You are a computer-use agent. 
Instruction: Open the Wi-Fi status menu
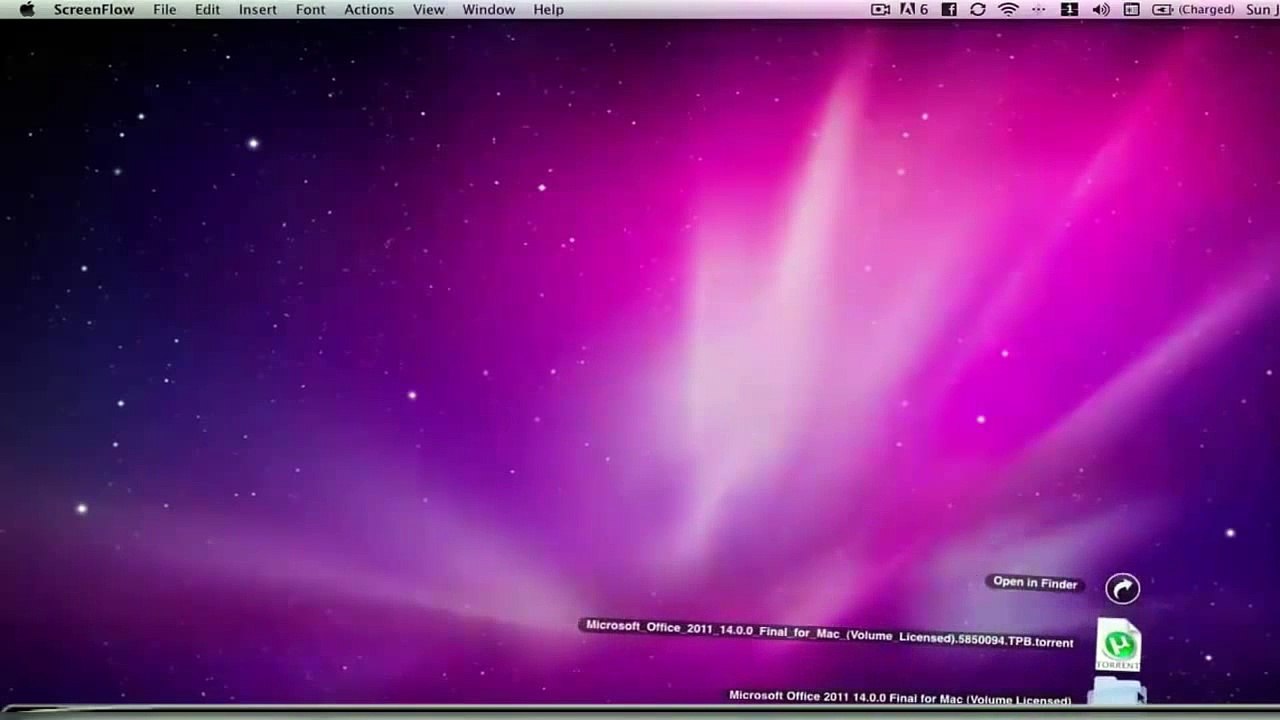pyautogui.click(x=1008, y=9)
